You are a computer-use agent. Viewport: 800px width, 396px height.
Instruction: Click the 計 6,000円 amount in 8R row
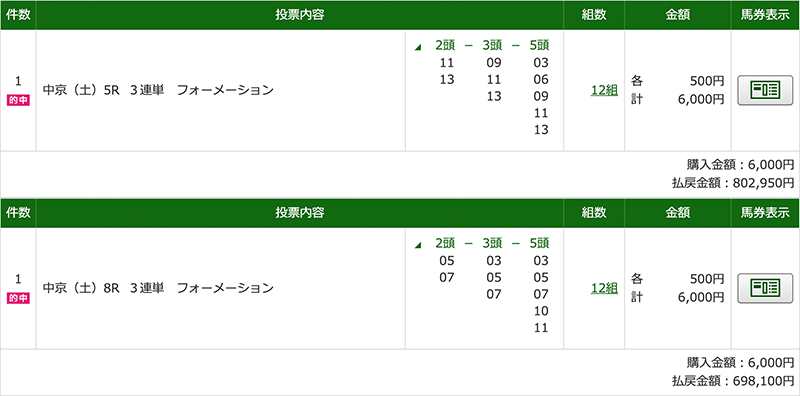(x=678, y=297)
